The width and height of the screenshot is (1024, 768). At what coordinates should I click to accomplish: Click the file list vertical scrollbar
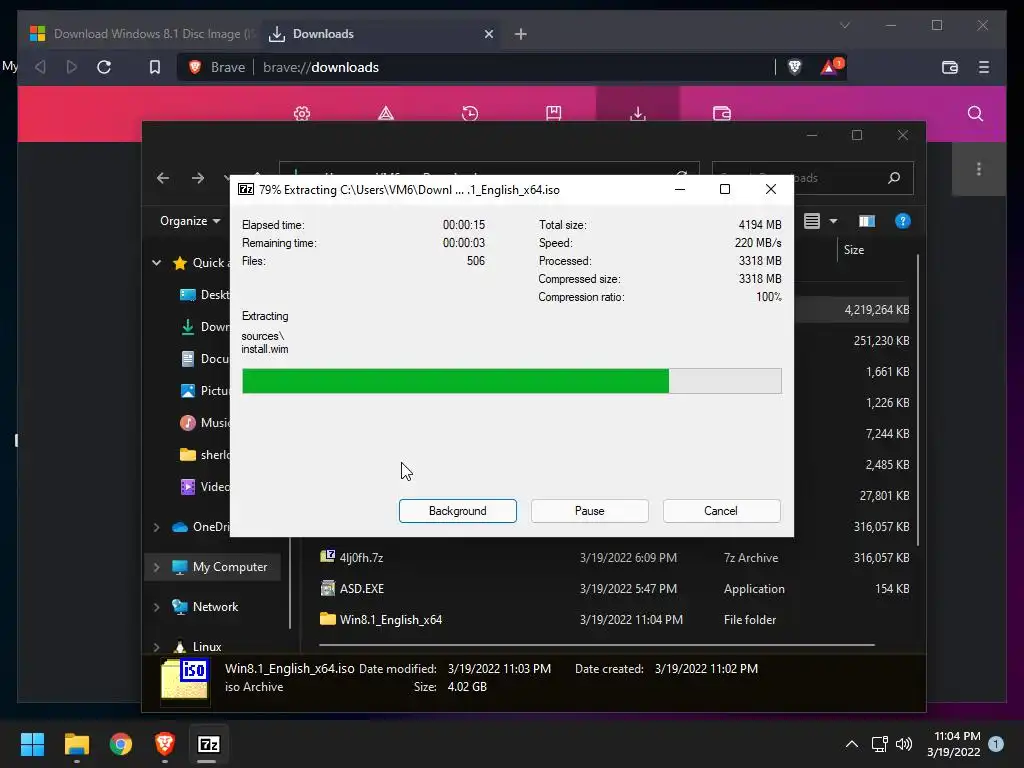click(918, 398)
